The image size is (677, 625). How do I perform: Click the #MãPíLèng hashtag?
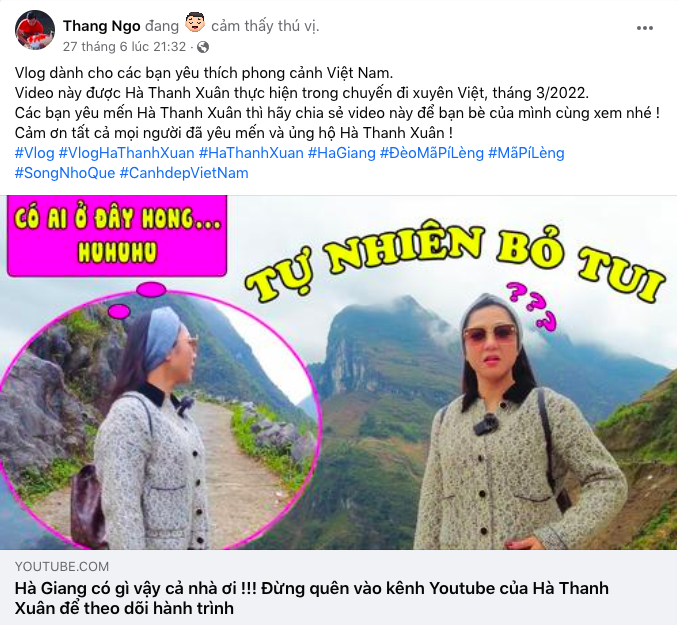pyautogui.click(x=526, y=153)
